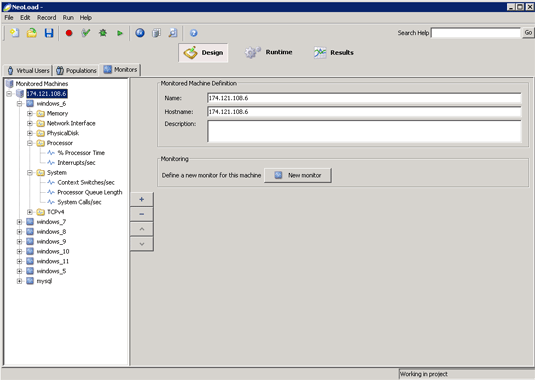The height and width of the screenshot is (380, 535).
Task: Collapse the windows_6 monitor node
Action: [x=19, y=103]
